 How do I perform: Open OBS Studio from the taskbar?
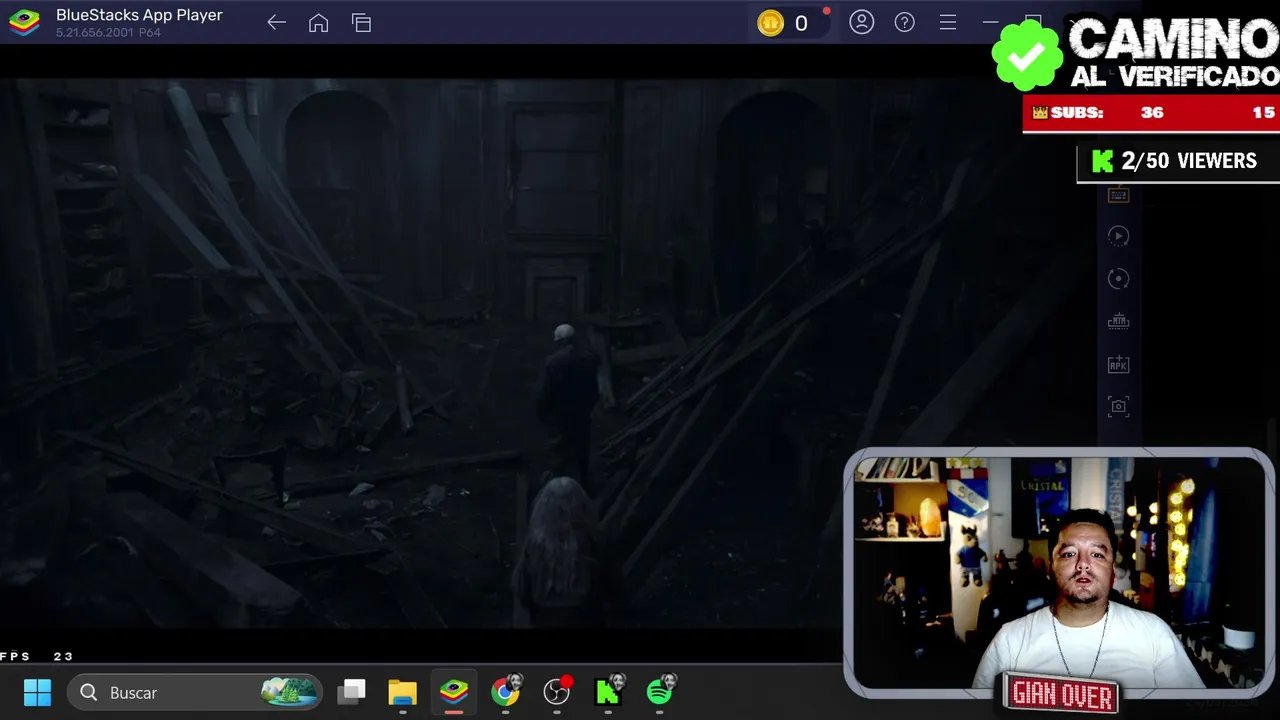(557, 691)
